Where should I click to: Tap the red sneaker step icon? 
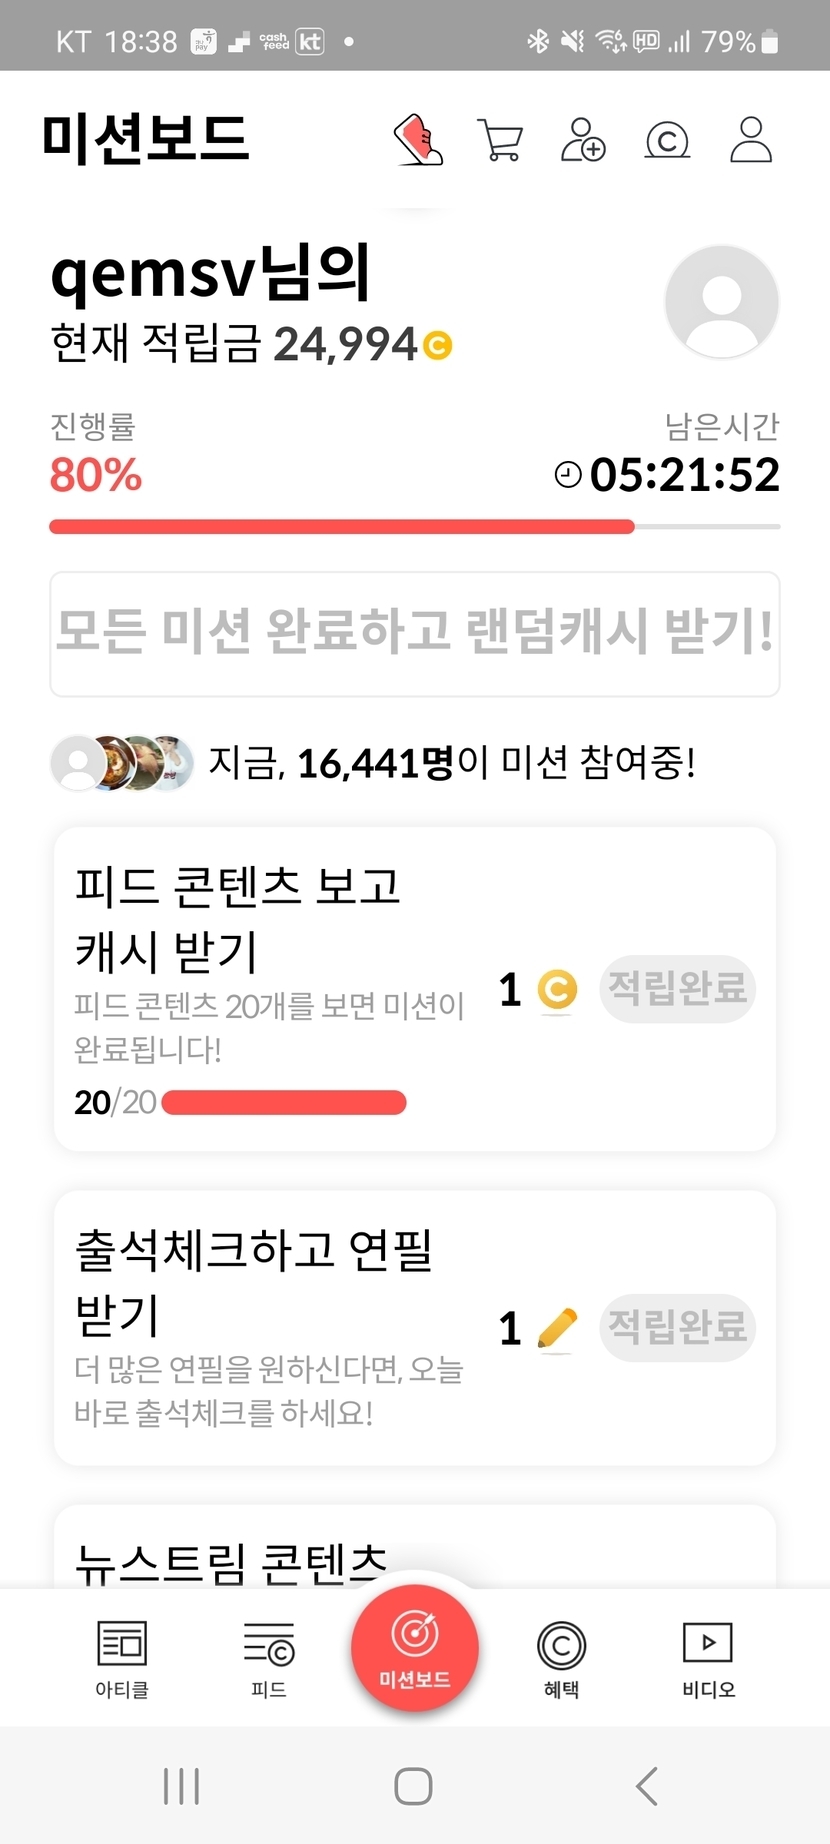419,139
